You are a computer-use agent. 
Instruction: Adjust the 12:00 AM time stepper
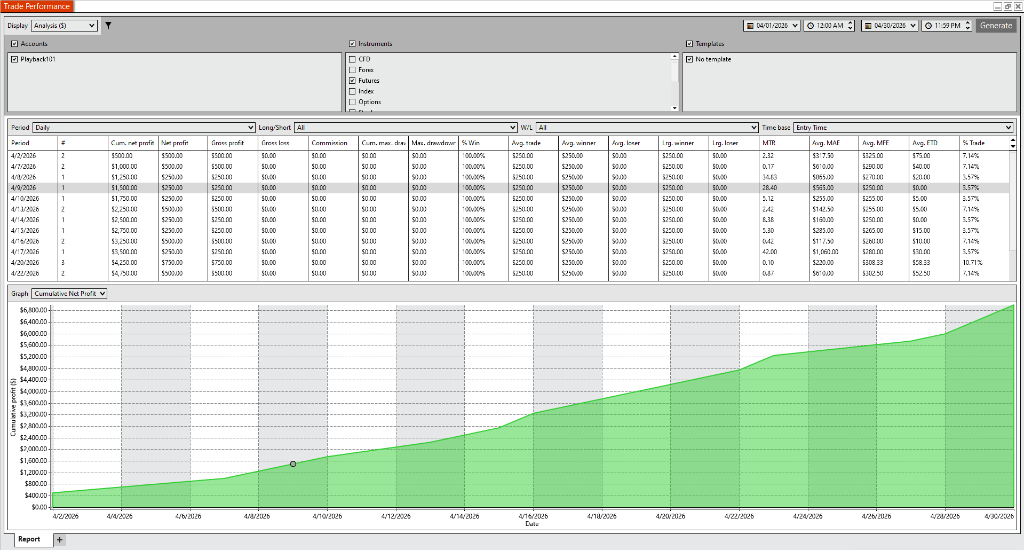850,26
